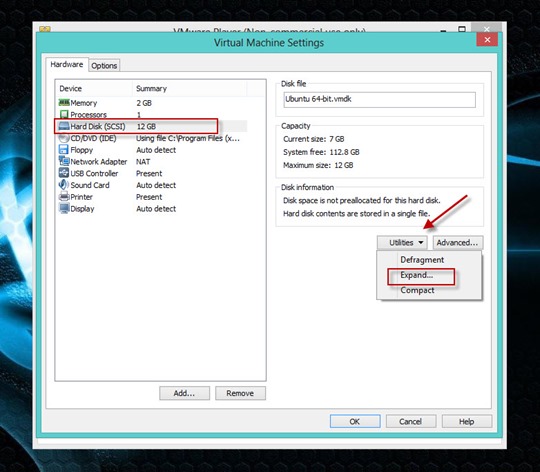Click the Cancel button

click(411, 421)
